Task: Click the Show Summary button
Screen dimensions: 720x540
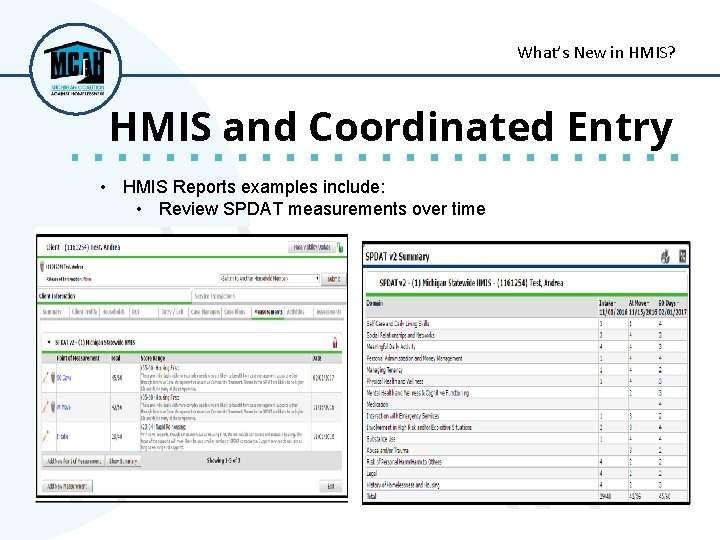Action: 123,461
